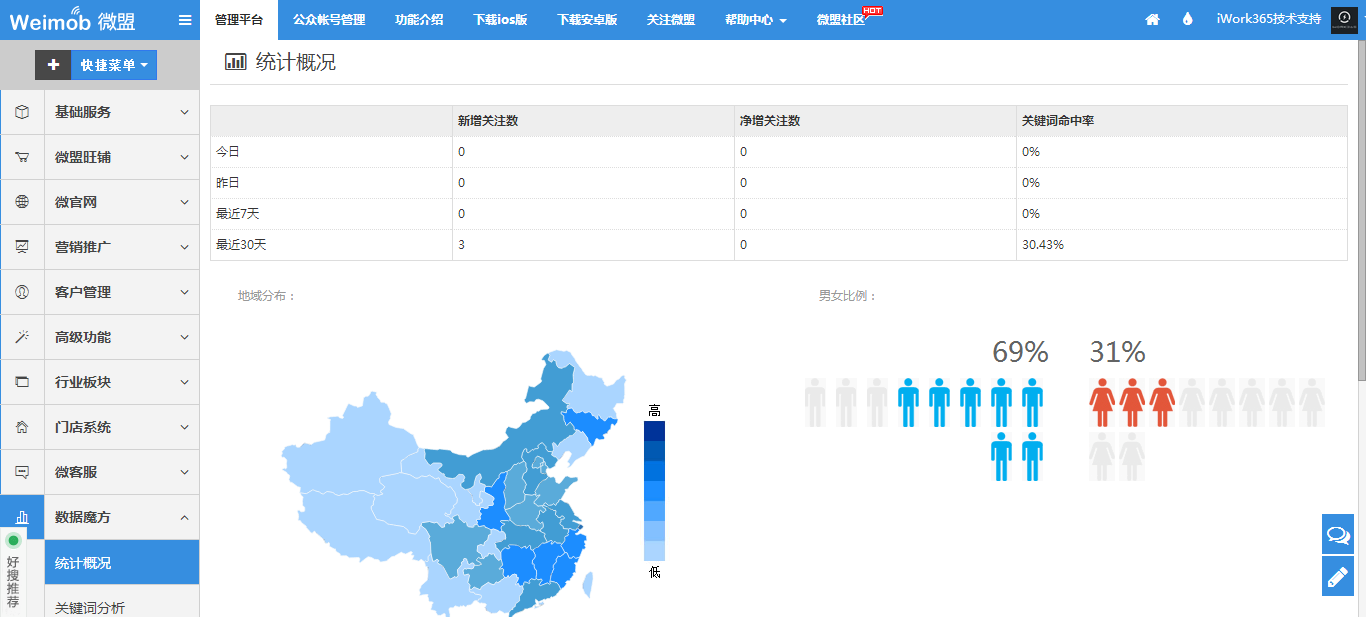The width and height of the screenshot is (1366, 617).
Task: Click the shopping cart icon for 微盟旺铺
Action: [22, 157]
